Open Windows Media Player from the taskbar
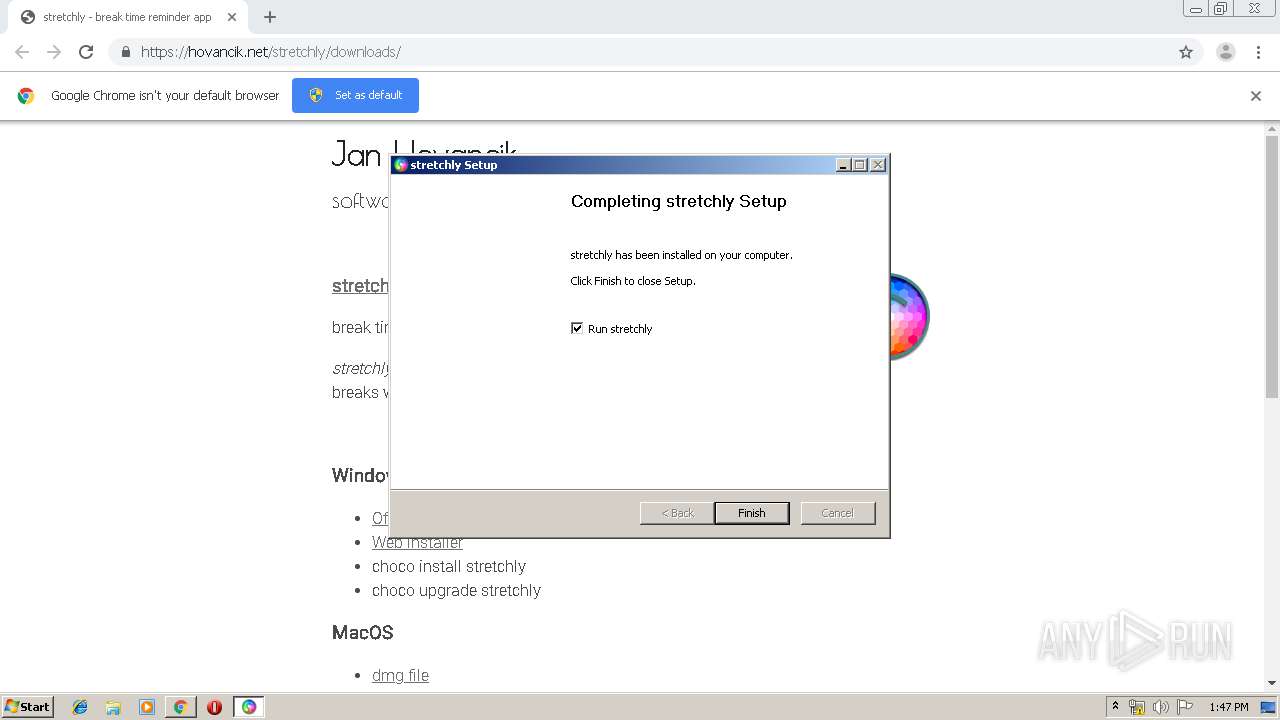Screen dimensions: 1280x720 coord(147,707)
